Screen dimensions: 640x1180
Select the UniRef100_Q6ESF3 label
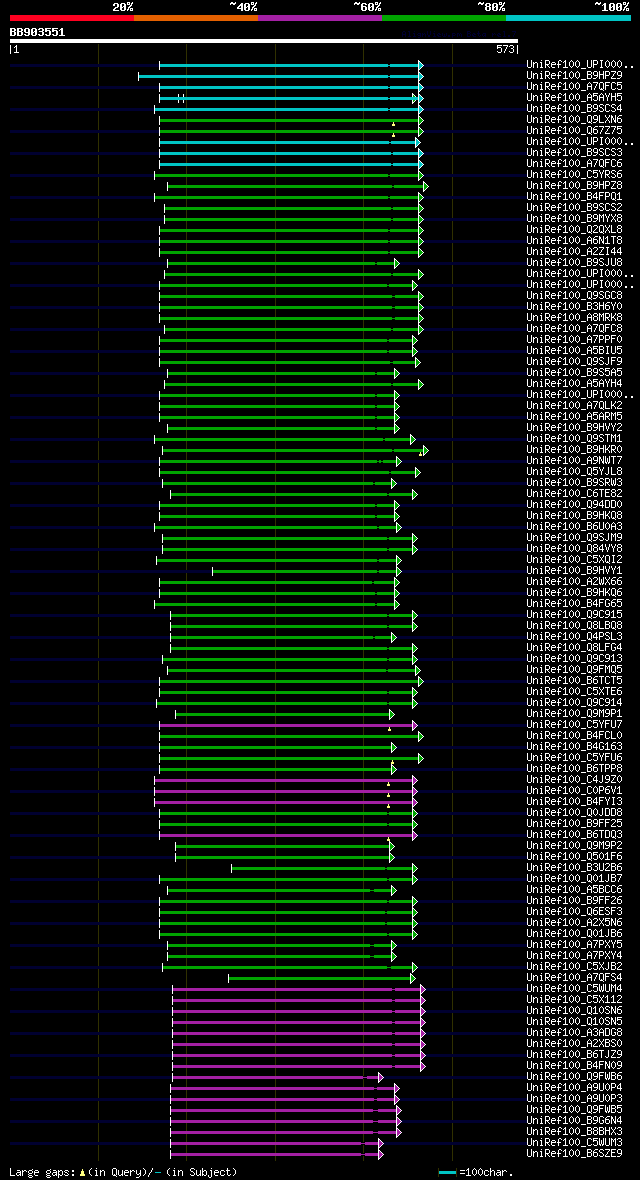pyautogui.click(x=574, y=911)
